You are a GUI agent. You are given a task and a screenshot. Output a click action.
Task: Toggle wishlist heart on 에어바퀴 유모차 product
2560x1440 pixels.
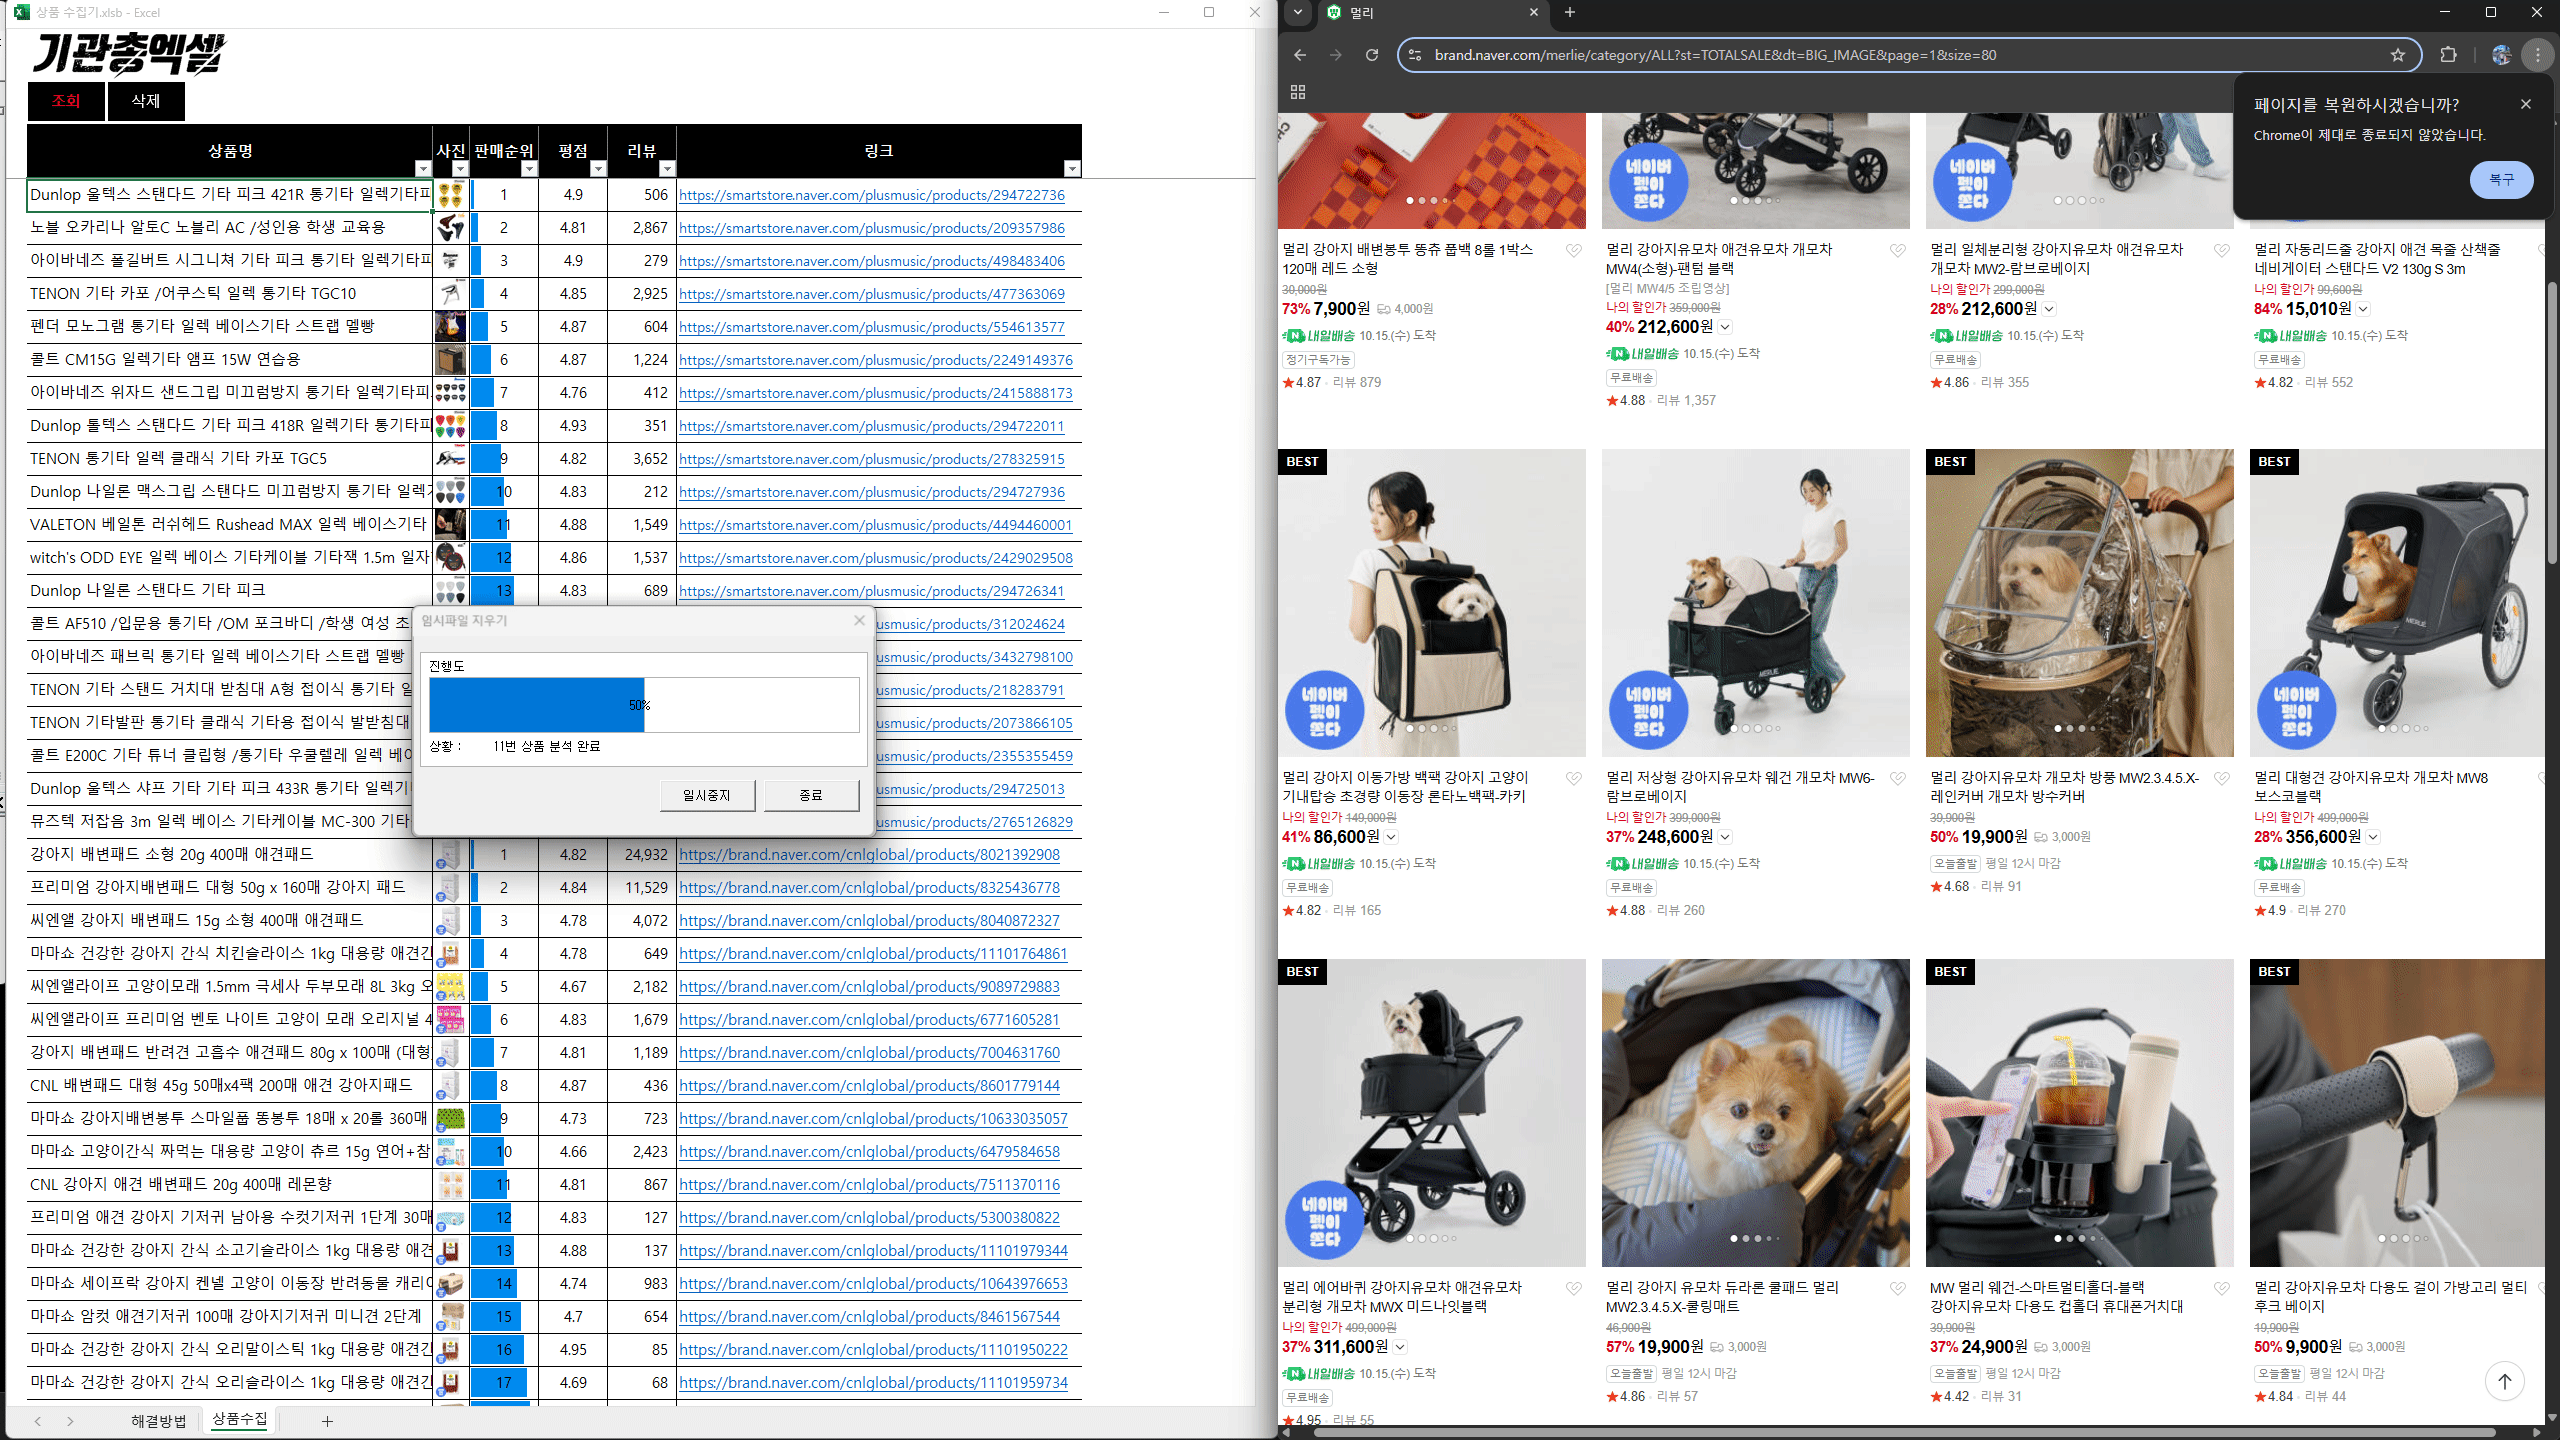(1573, 1288)
